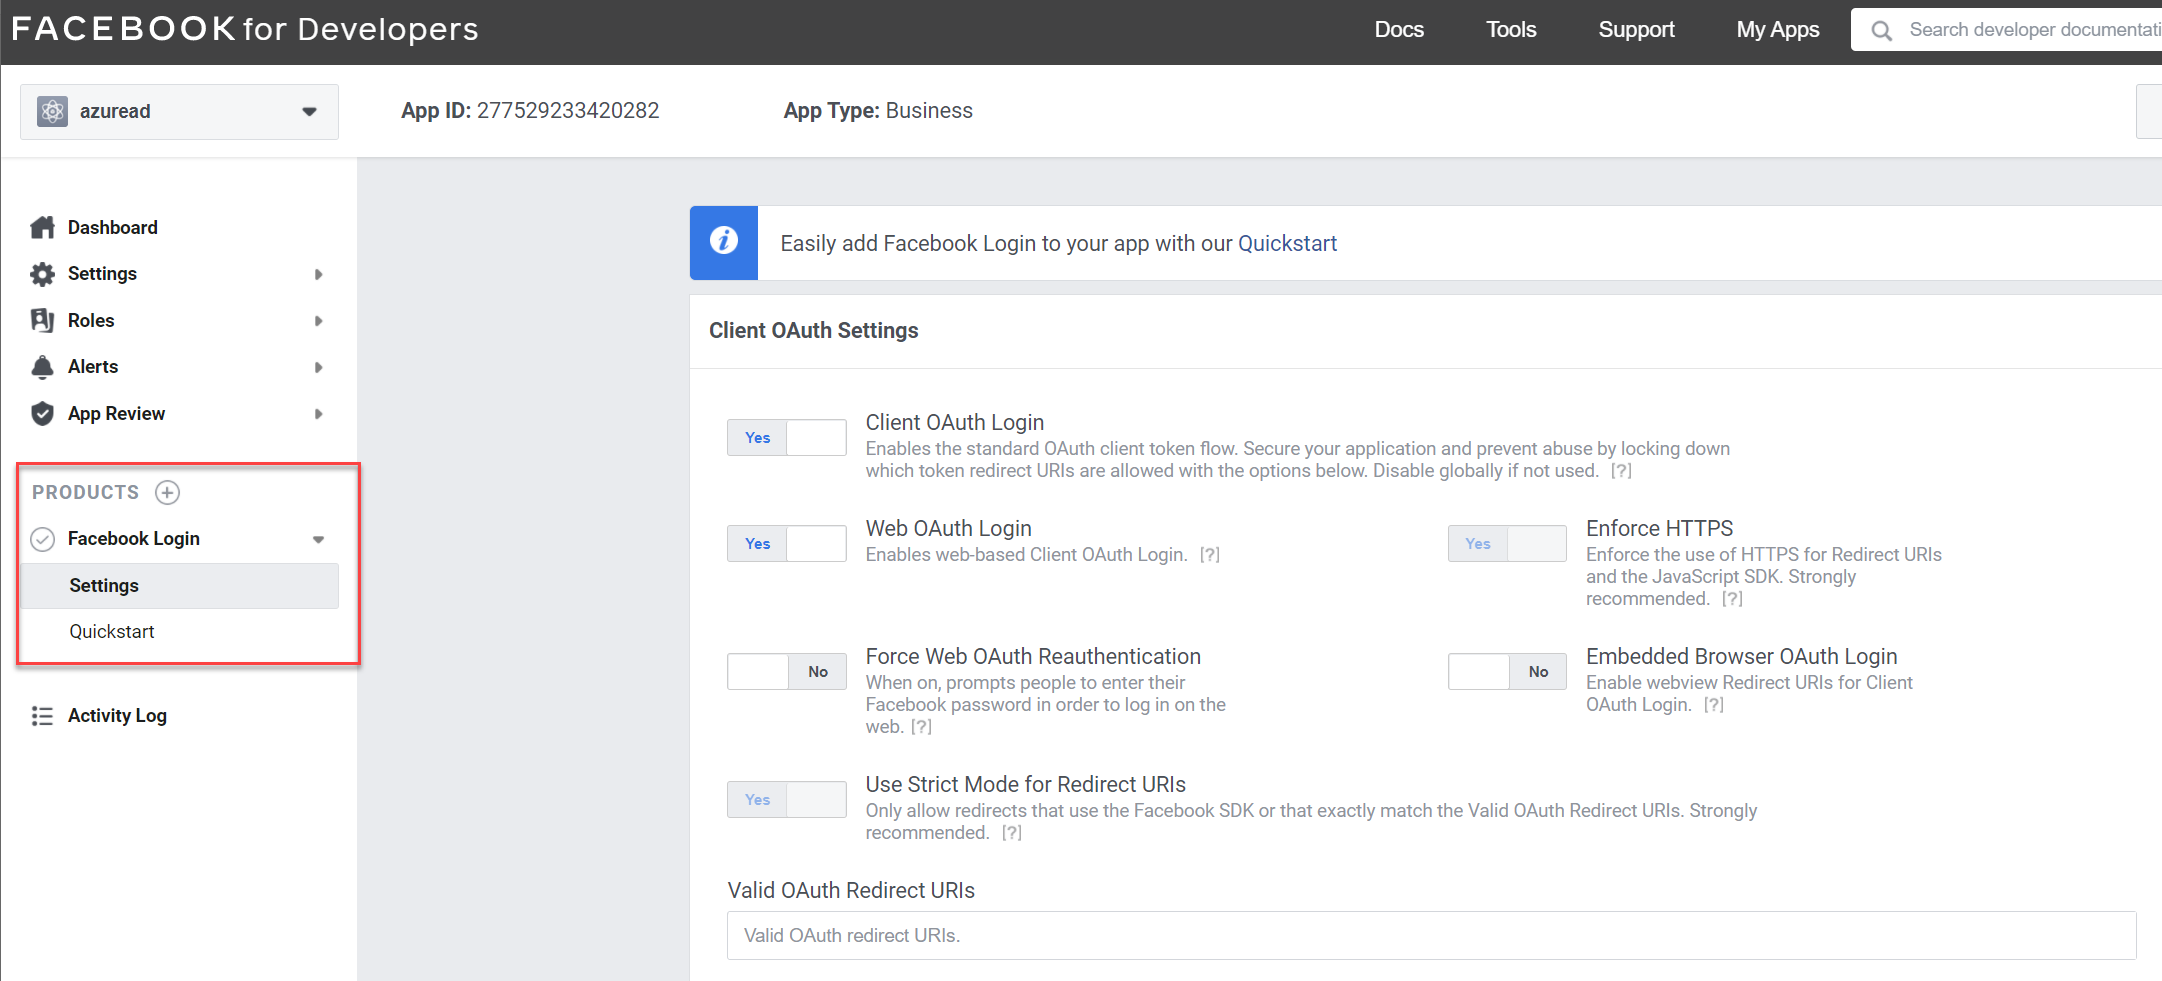Viewport: 2162px width, 981px height.
Task: Click the Alerts bell icon
Action: pyautogui.click(x=42, y=367)
